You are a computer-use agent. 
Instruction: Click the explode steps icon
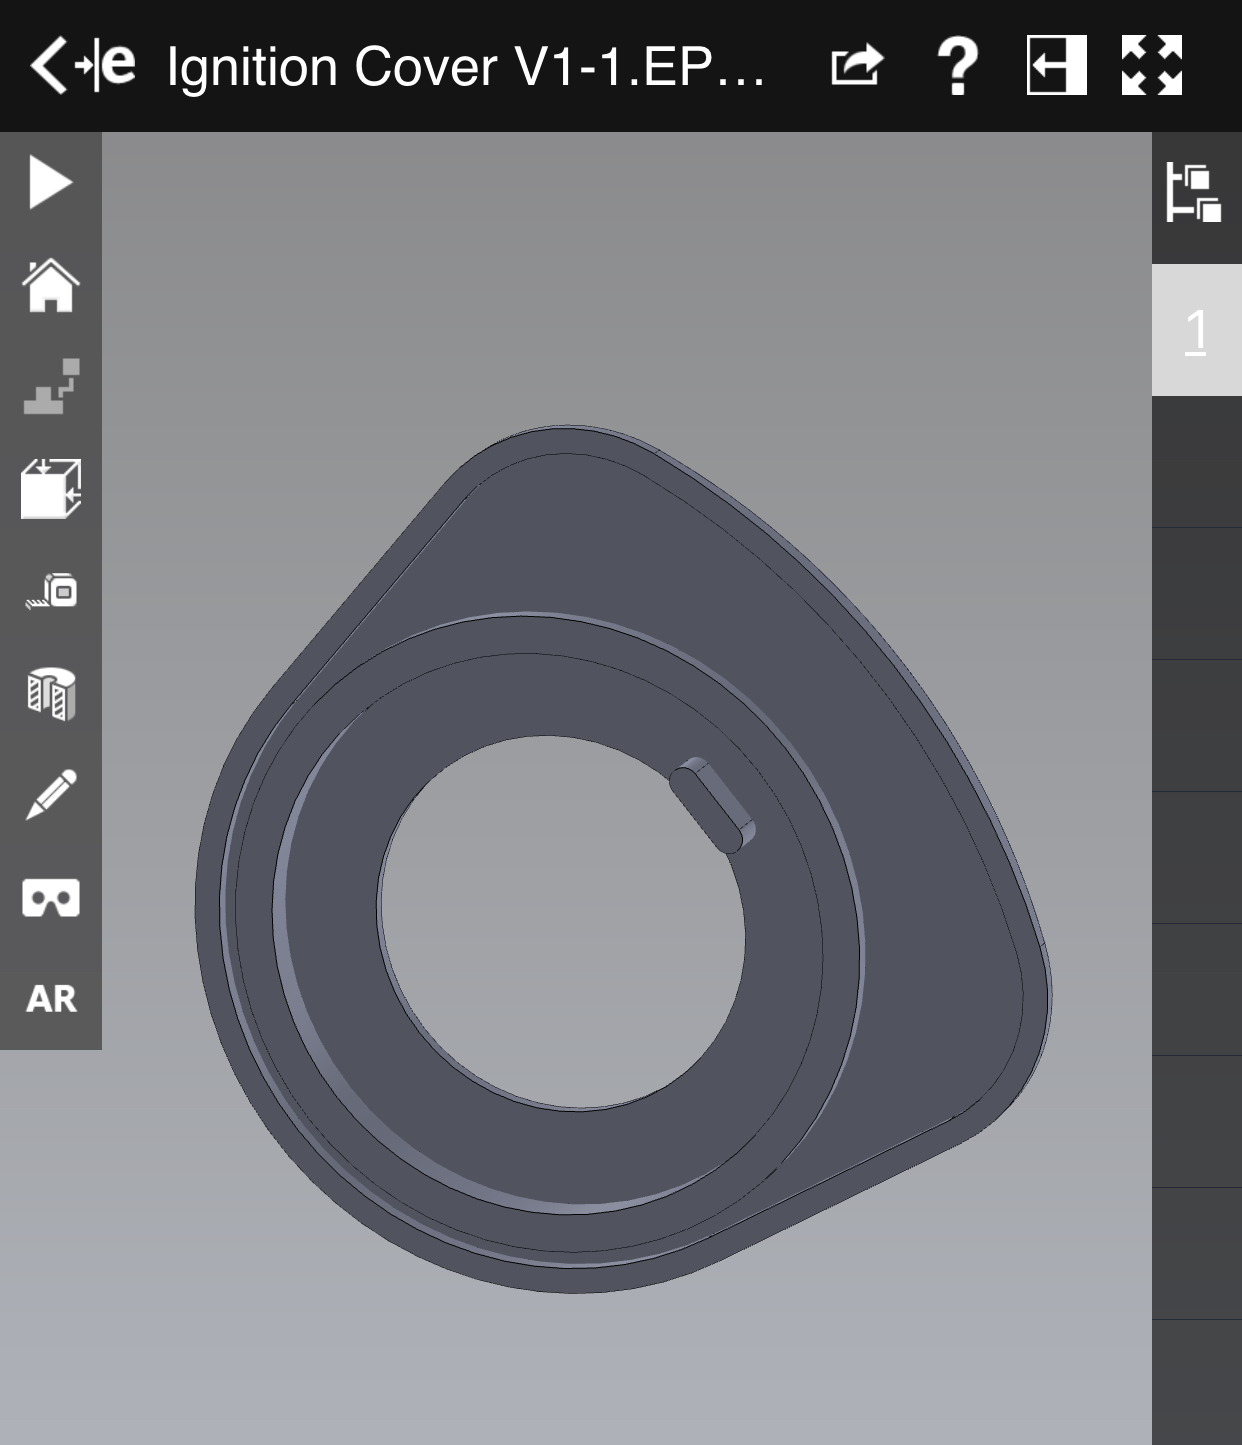(x=50, y=387)
